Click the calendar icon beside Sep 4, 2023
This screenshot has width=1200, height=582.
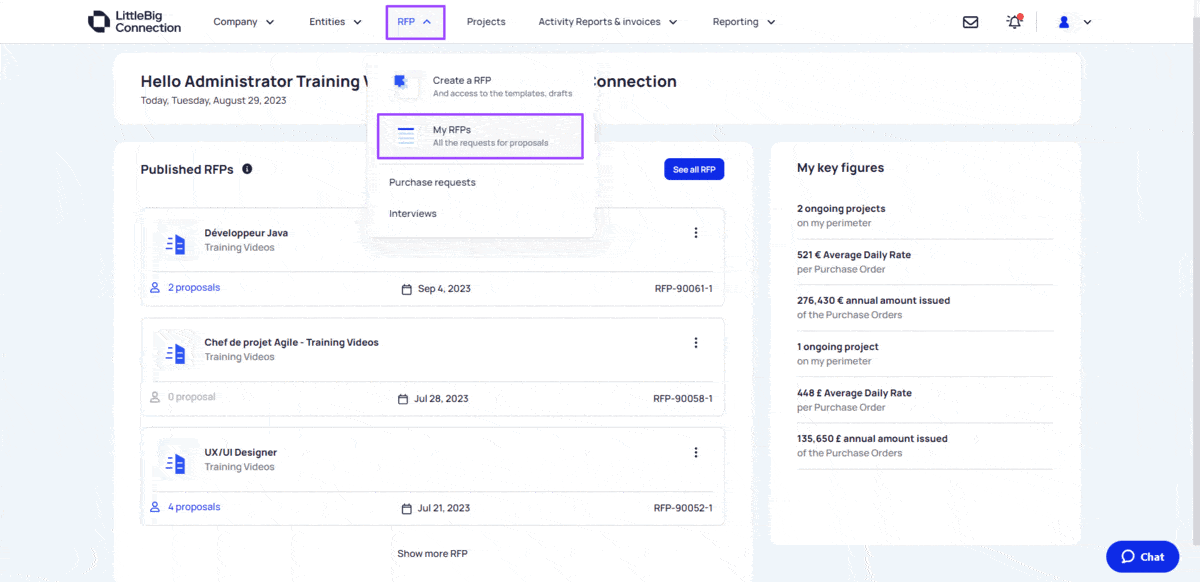406,289
